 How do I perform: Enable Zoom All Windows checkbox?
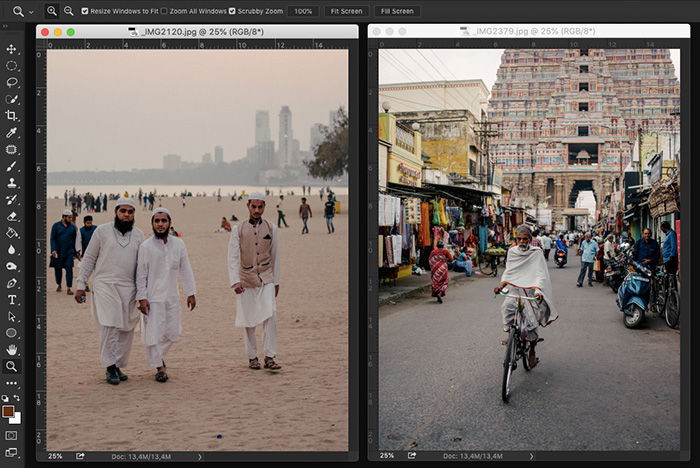point(164,11)
